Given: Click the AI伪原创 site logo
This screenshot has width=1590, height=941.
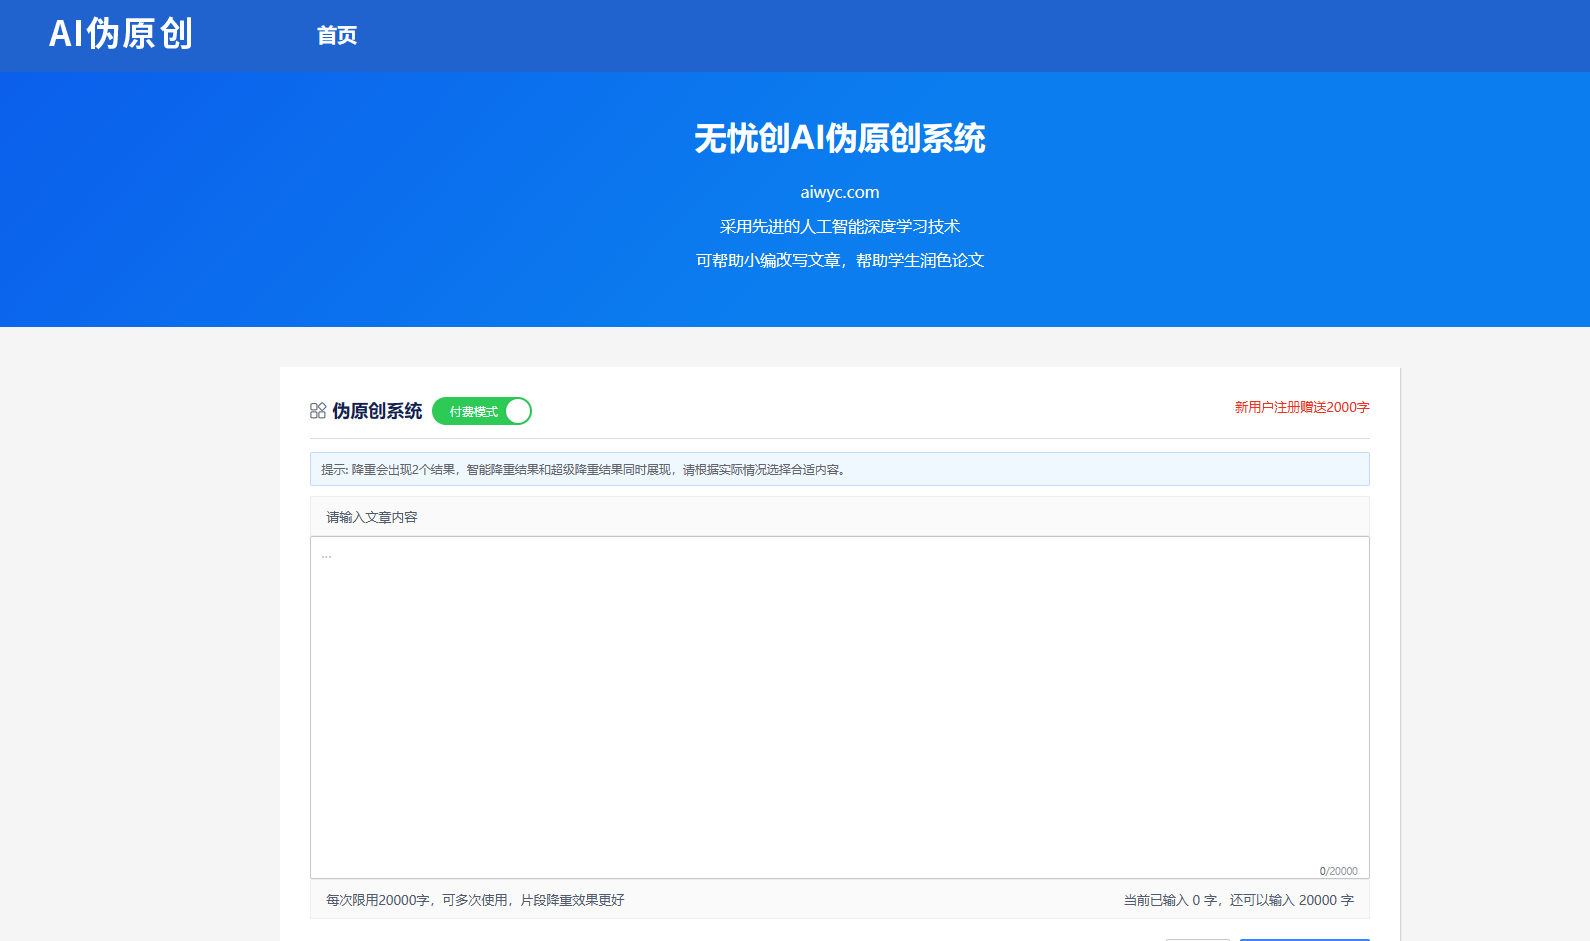Looking at the screenshot, I should pos(121,34).
